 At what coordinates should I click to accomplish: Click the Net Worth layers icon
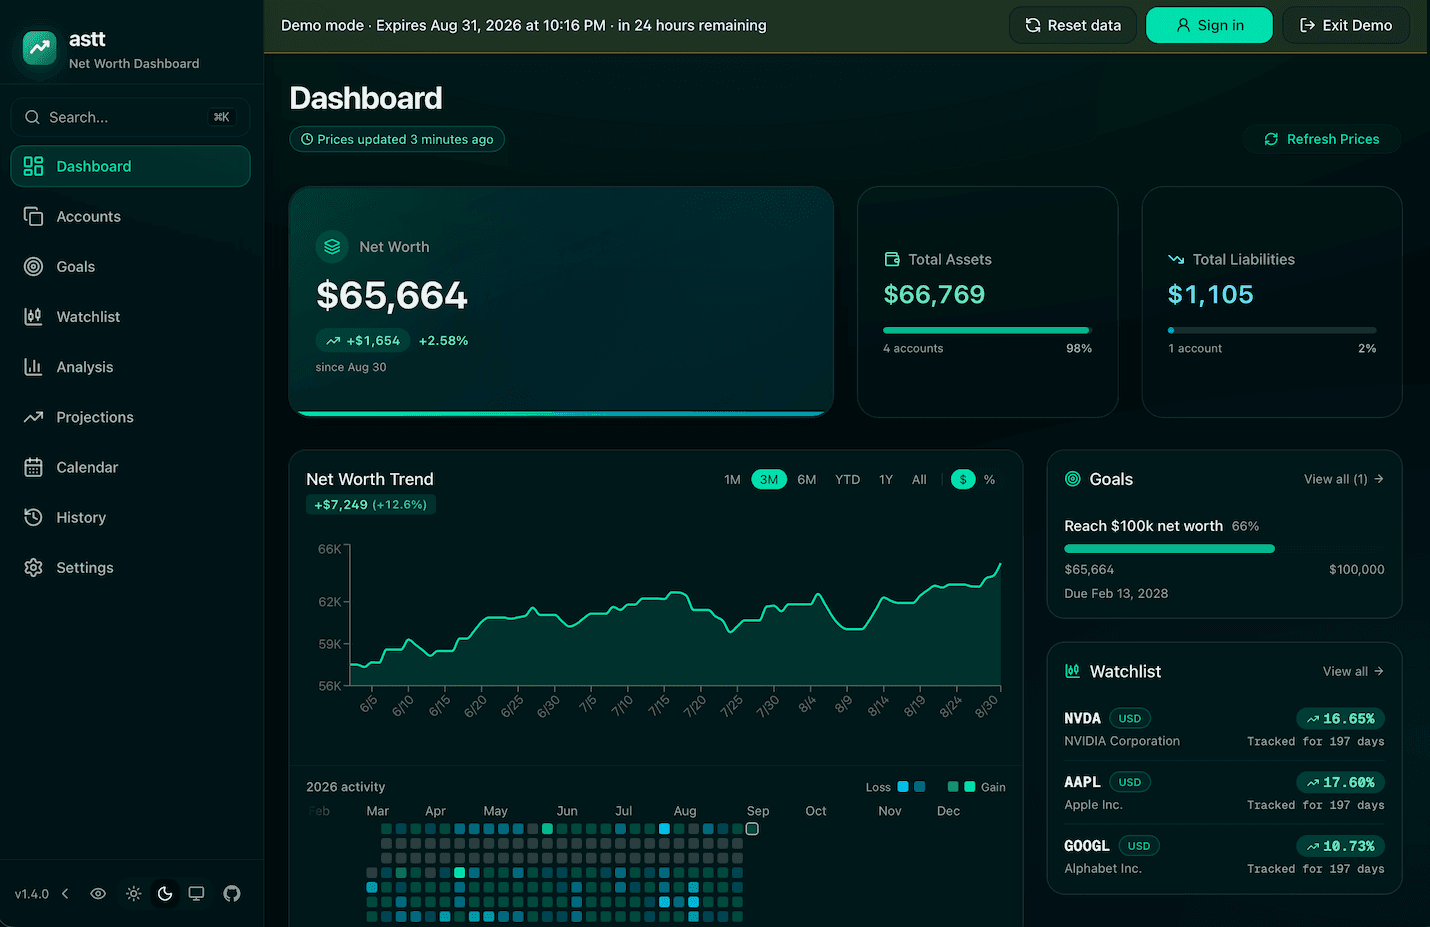tap(332, 247)
